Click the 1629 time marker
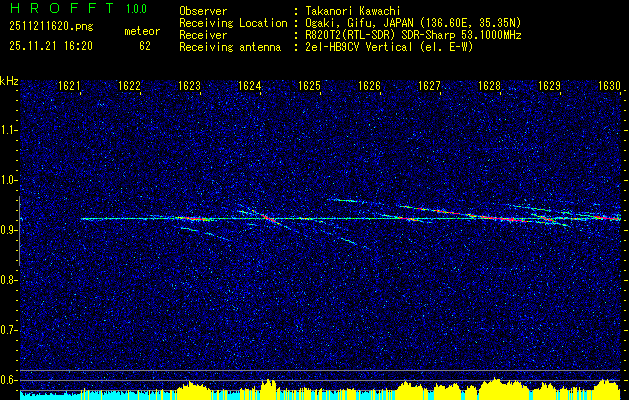Viewport: 629px width, 400px height. coord(549,86)
